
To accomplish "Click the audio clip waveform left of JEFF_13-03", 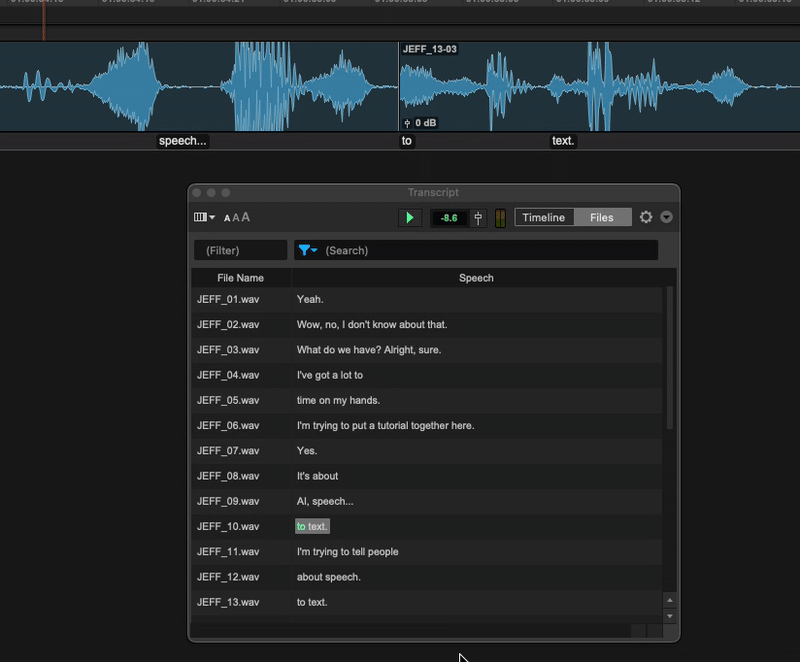I will [x=198, y=86].
